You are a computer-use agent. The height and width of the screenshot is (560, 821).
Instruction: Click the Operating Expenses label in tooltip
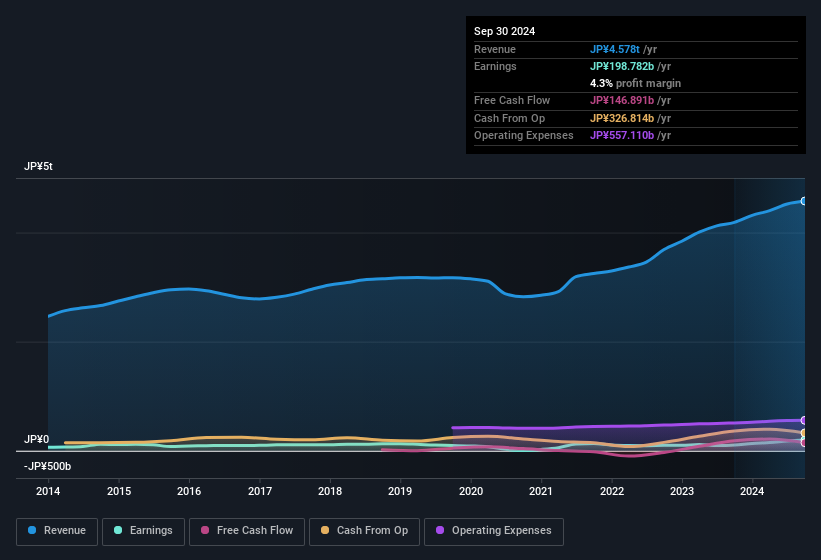coord(524,136)
